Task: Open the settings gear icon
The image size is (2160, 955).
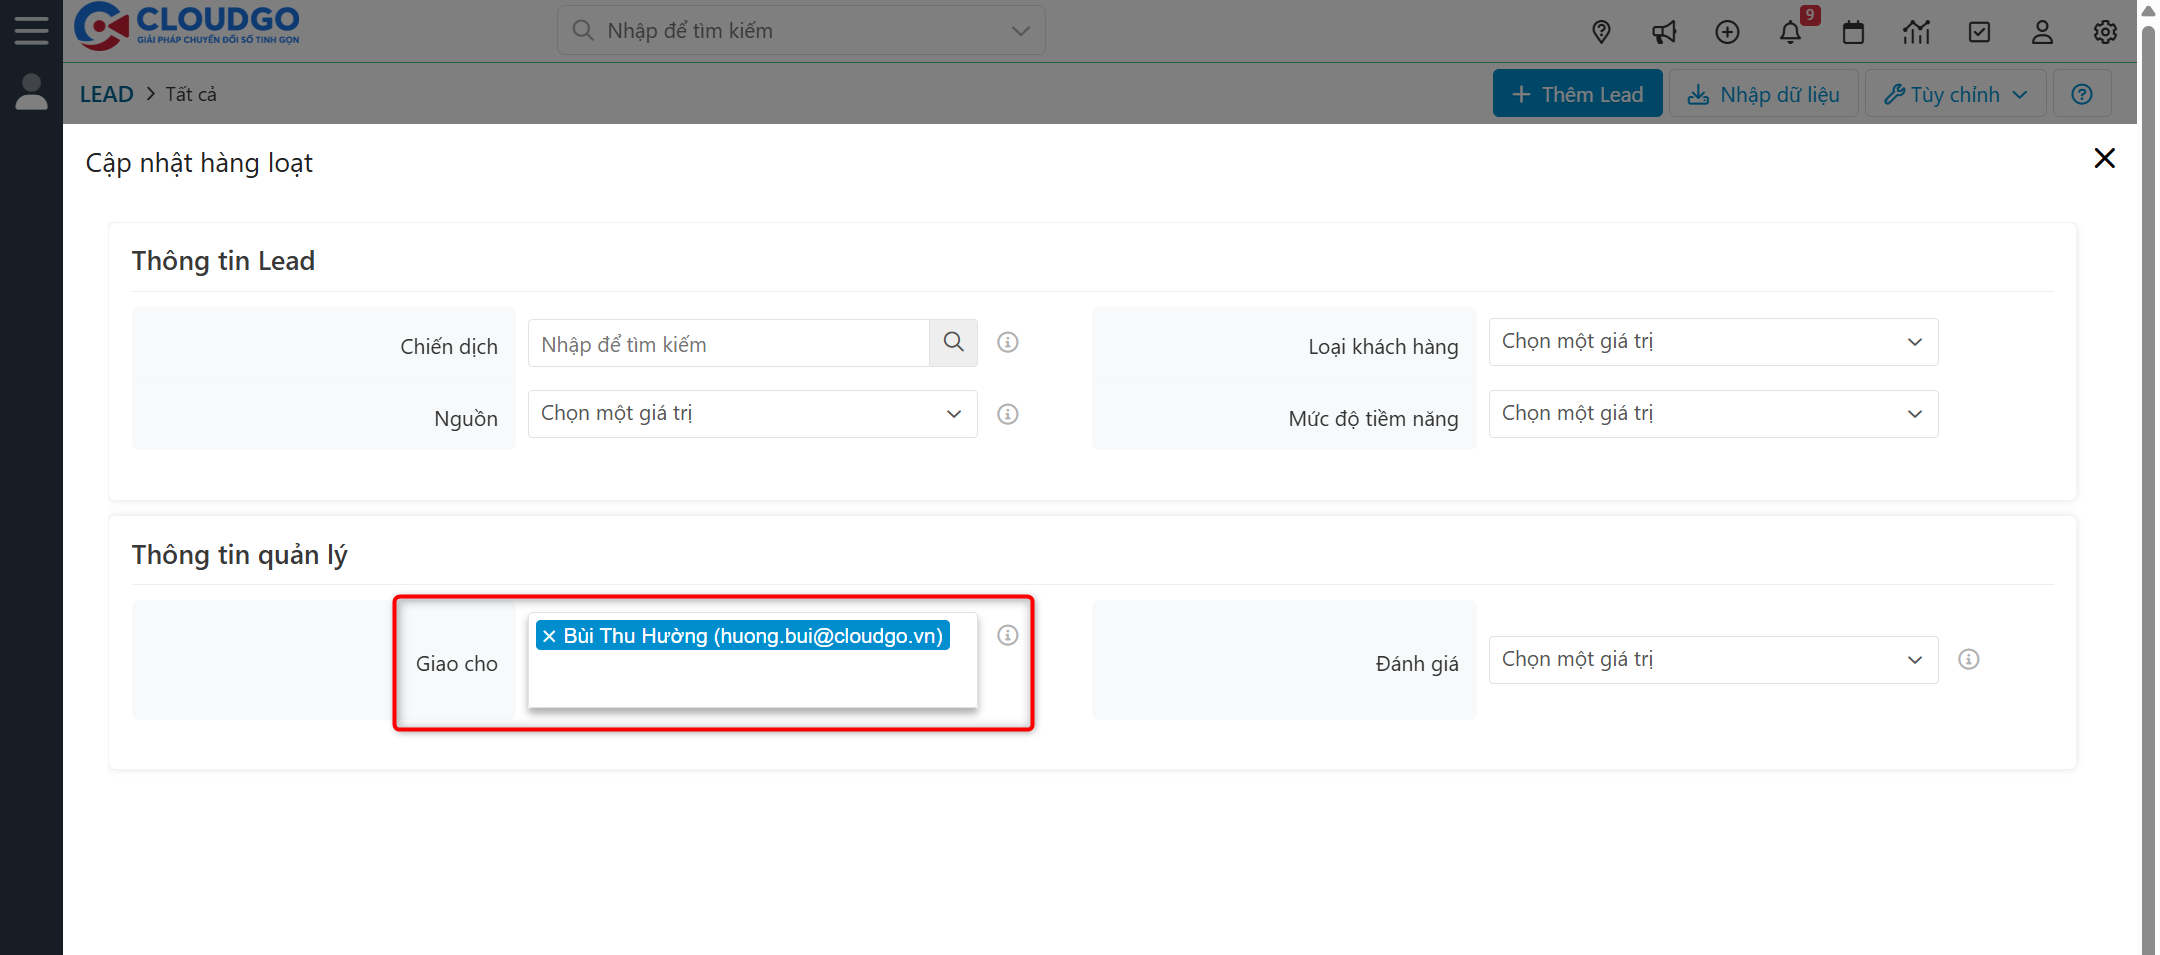Action: [2105, 32]
